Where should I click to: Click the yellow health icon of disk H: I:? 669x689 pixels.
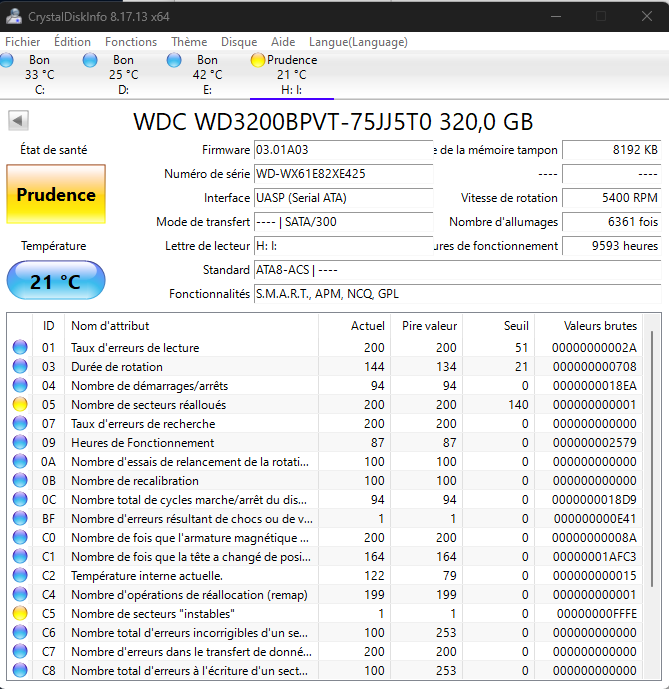pos(258,60)
